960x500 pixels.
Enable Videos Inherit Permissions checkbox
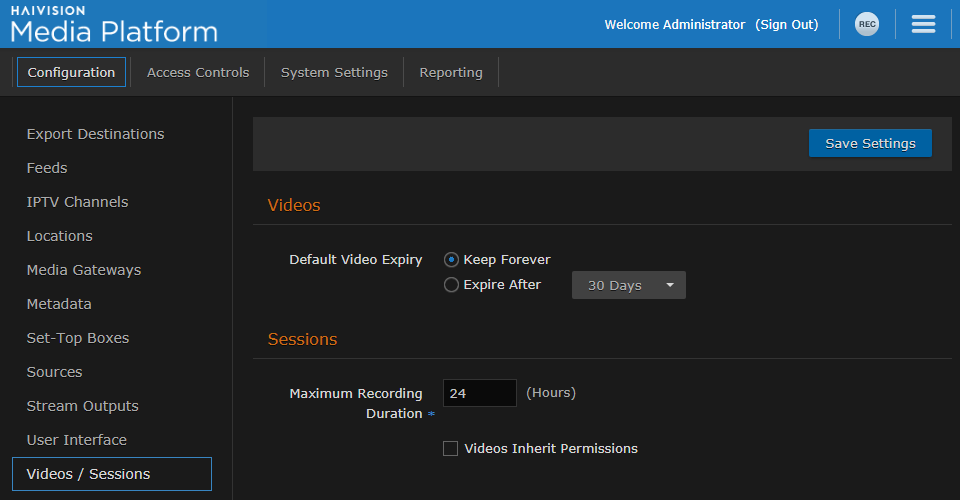click(x=451, y=449)
